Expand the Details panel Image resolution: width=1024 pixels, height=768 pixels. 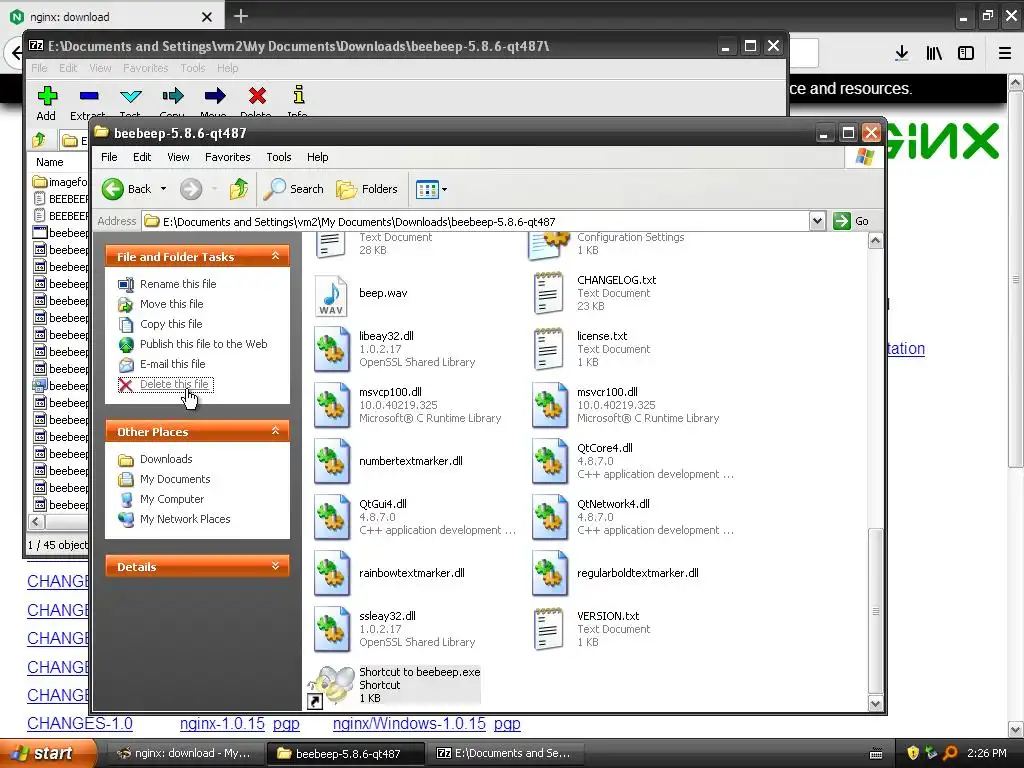[276, 566]
